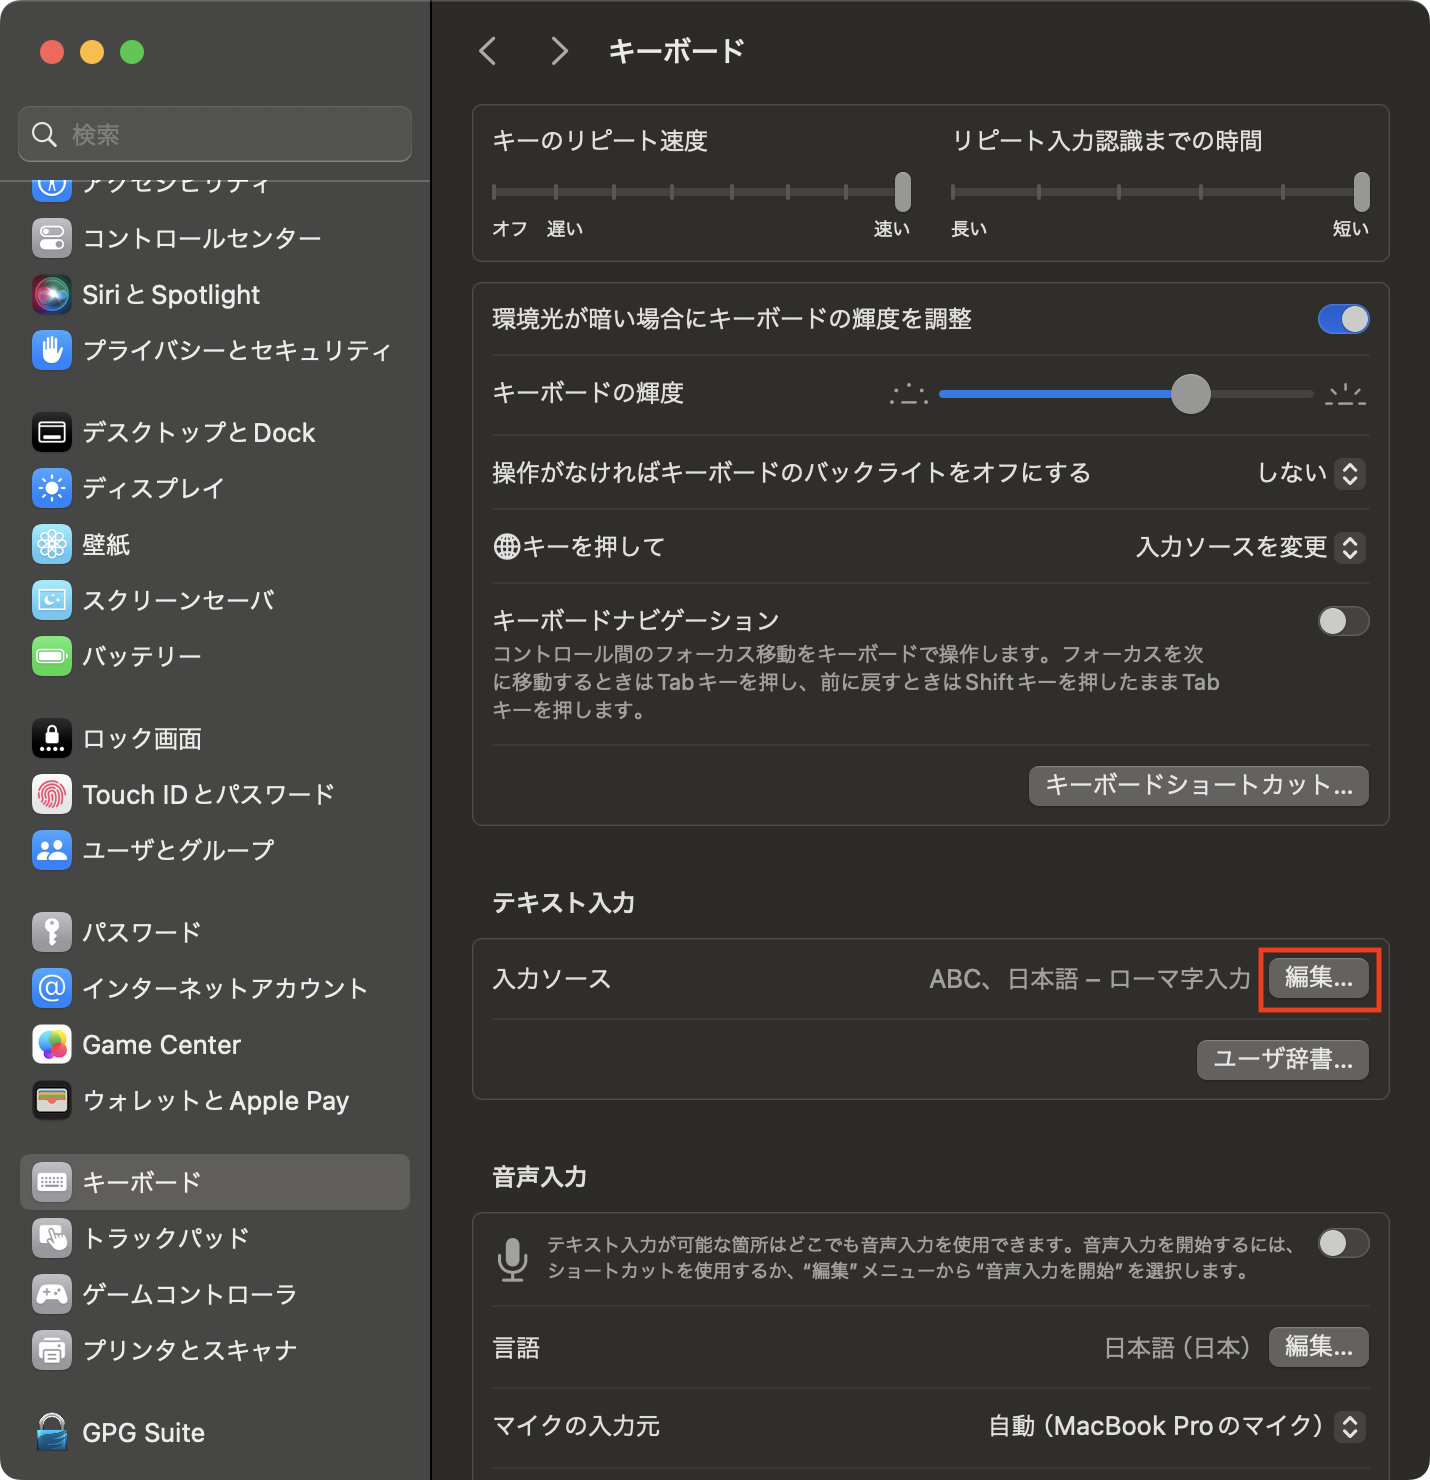Open the Trackpad icon
Screen dimensions: 1430x1480
tap(52, 1238)
